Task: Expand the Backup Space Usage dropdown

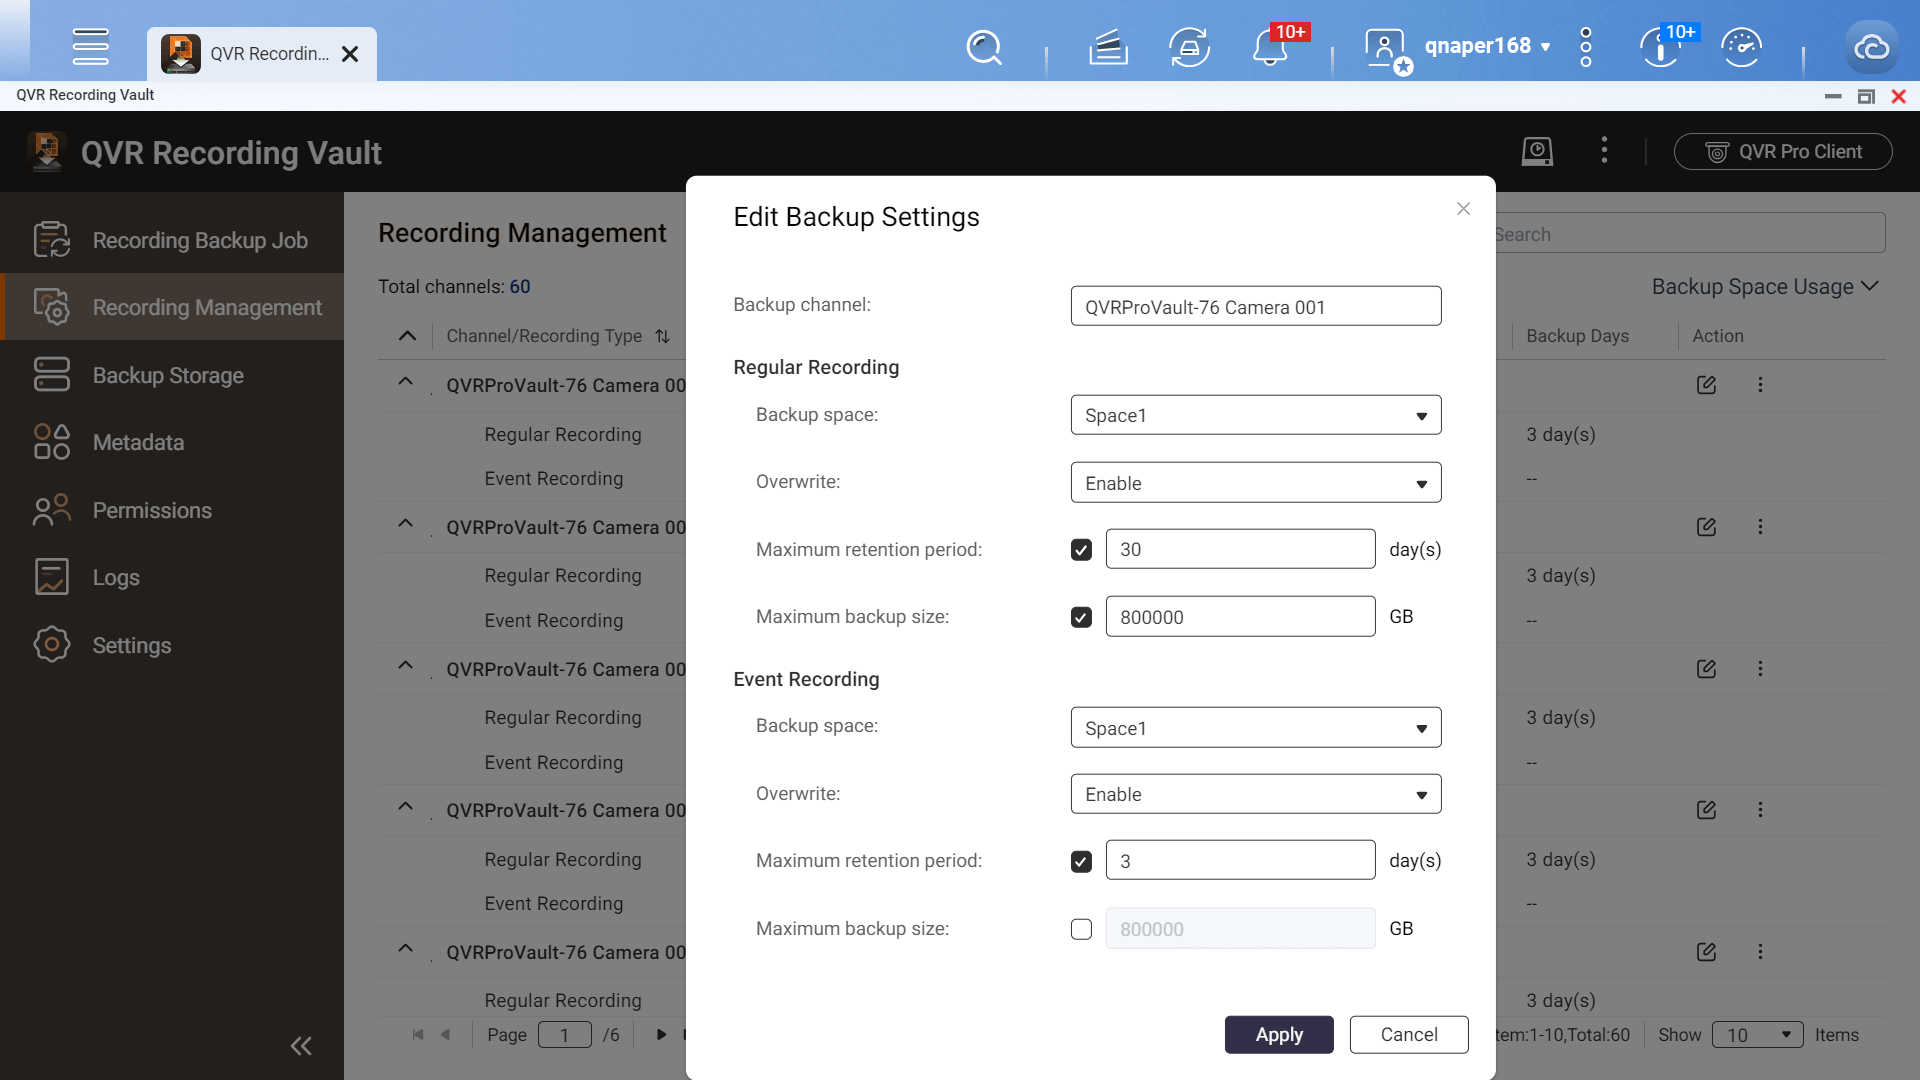Action: coord(1764,287)
